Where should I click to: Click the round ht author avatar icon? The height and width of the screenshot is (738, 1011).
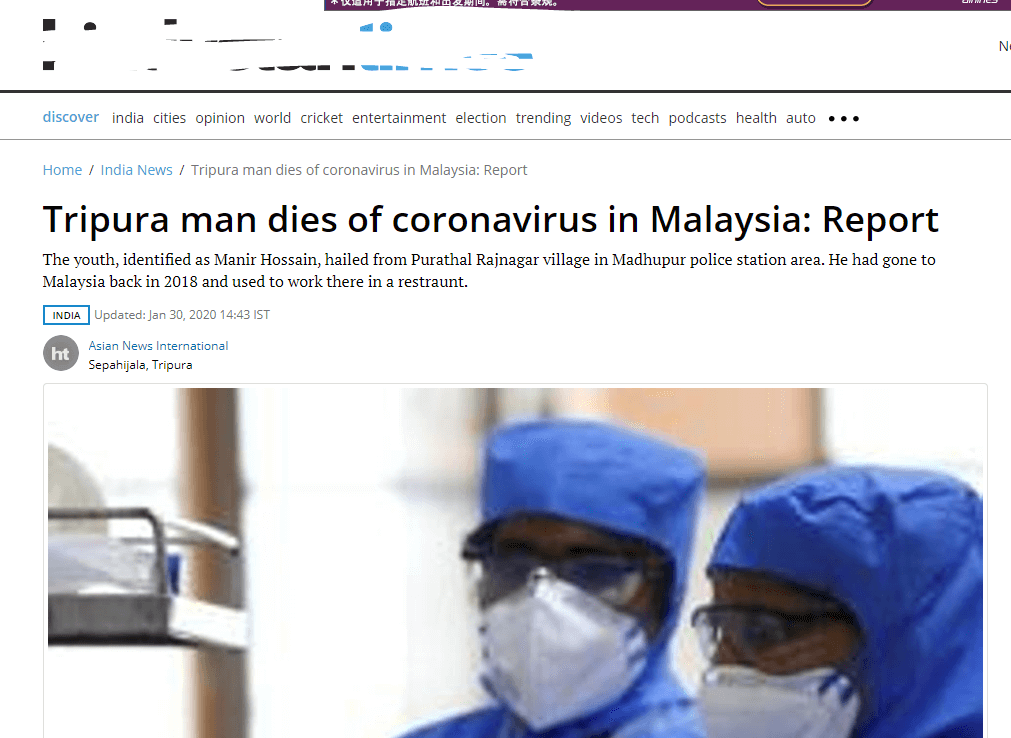coord(61,353)
